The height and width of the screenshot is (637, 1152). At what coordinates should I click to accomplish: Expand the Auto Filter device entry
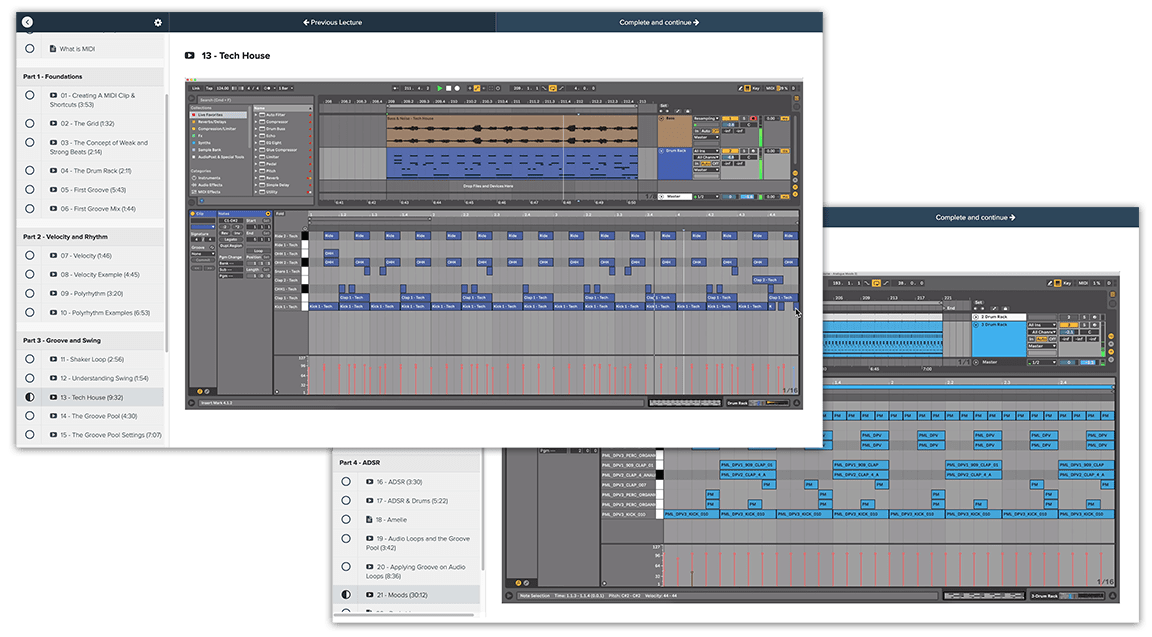click(256, 115)
